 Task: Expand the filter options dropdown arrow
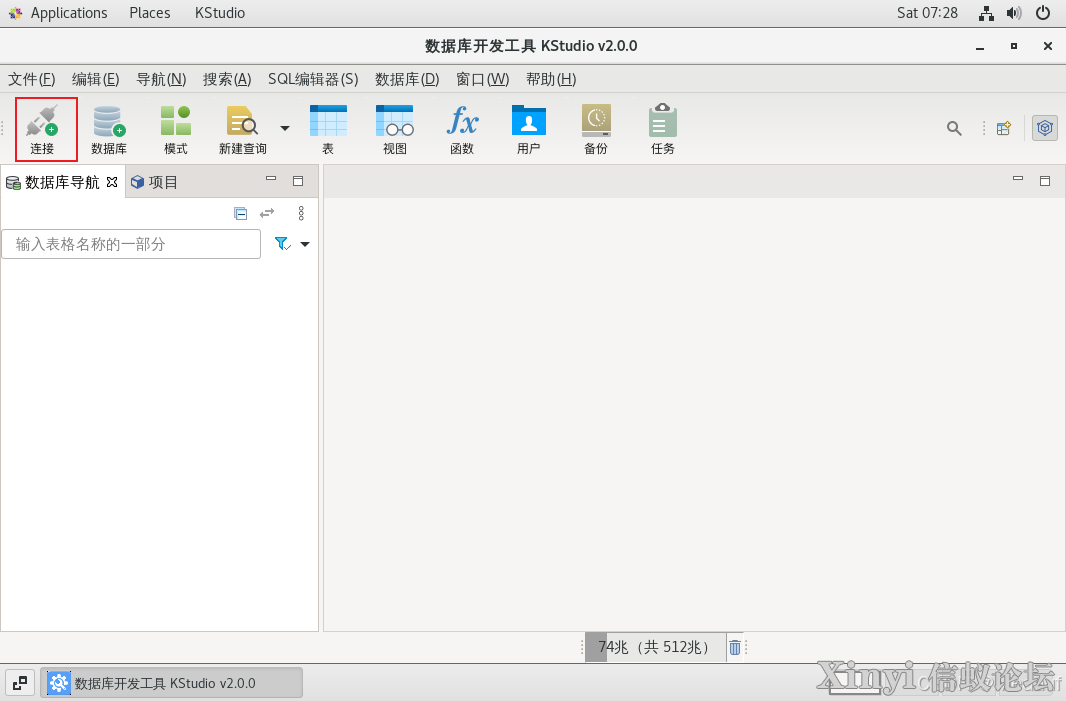click(305, 244)
